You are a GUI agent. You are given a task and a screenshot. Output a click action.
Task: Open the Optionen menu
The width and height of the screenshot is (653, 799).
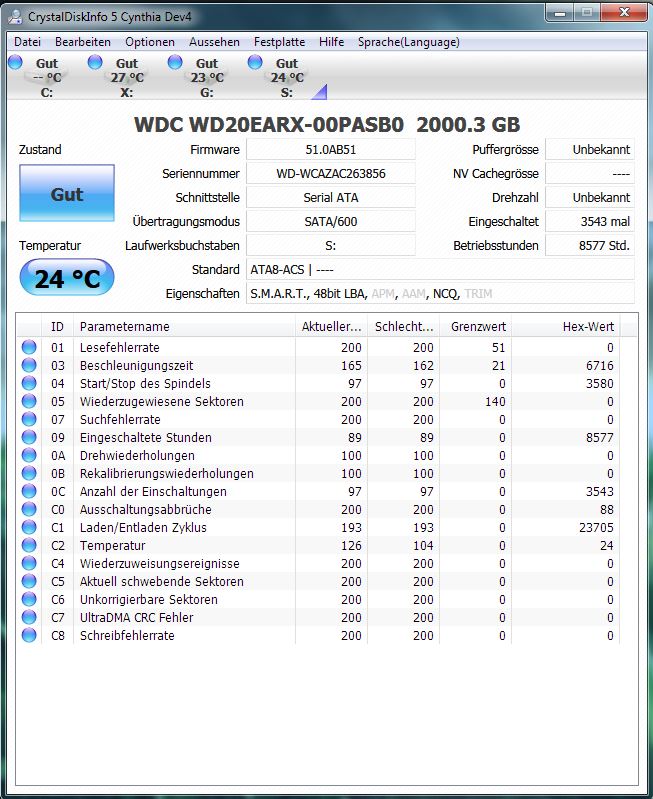point(150,42)
